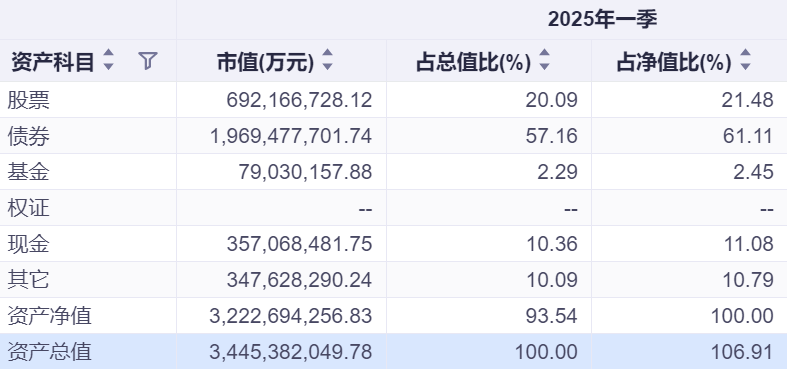Click the 57.16 total ratio for 债券
Screen dimensions: 787x369
coord(552,136)
